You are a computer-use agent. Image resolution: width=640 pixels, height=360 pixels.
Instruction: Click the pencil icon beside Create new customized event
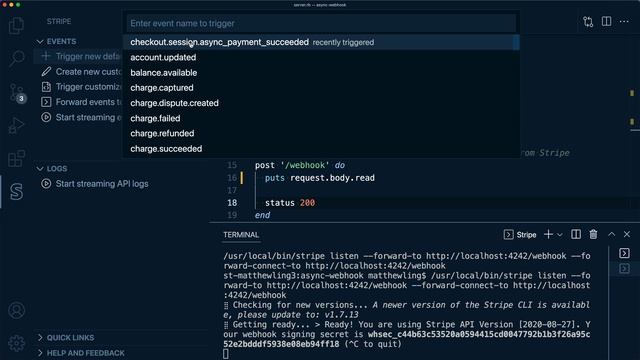click(x=46, y=71)
